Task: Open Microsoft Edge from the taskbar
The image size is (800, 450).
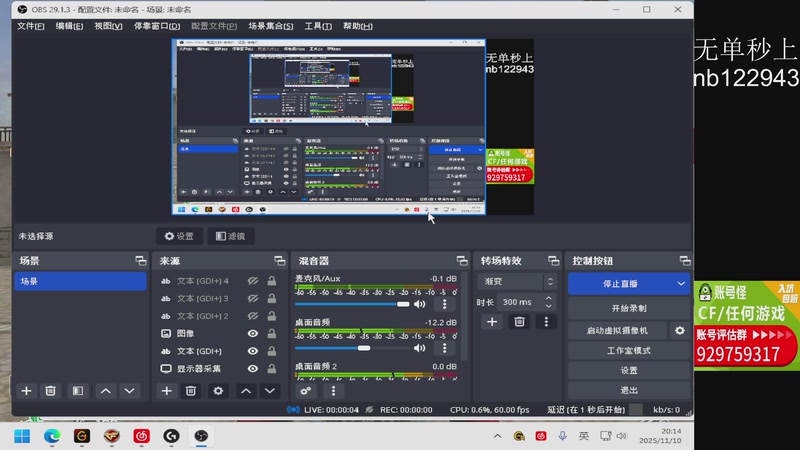Action: click(52, 436)
